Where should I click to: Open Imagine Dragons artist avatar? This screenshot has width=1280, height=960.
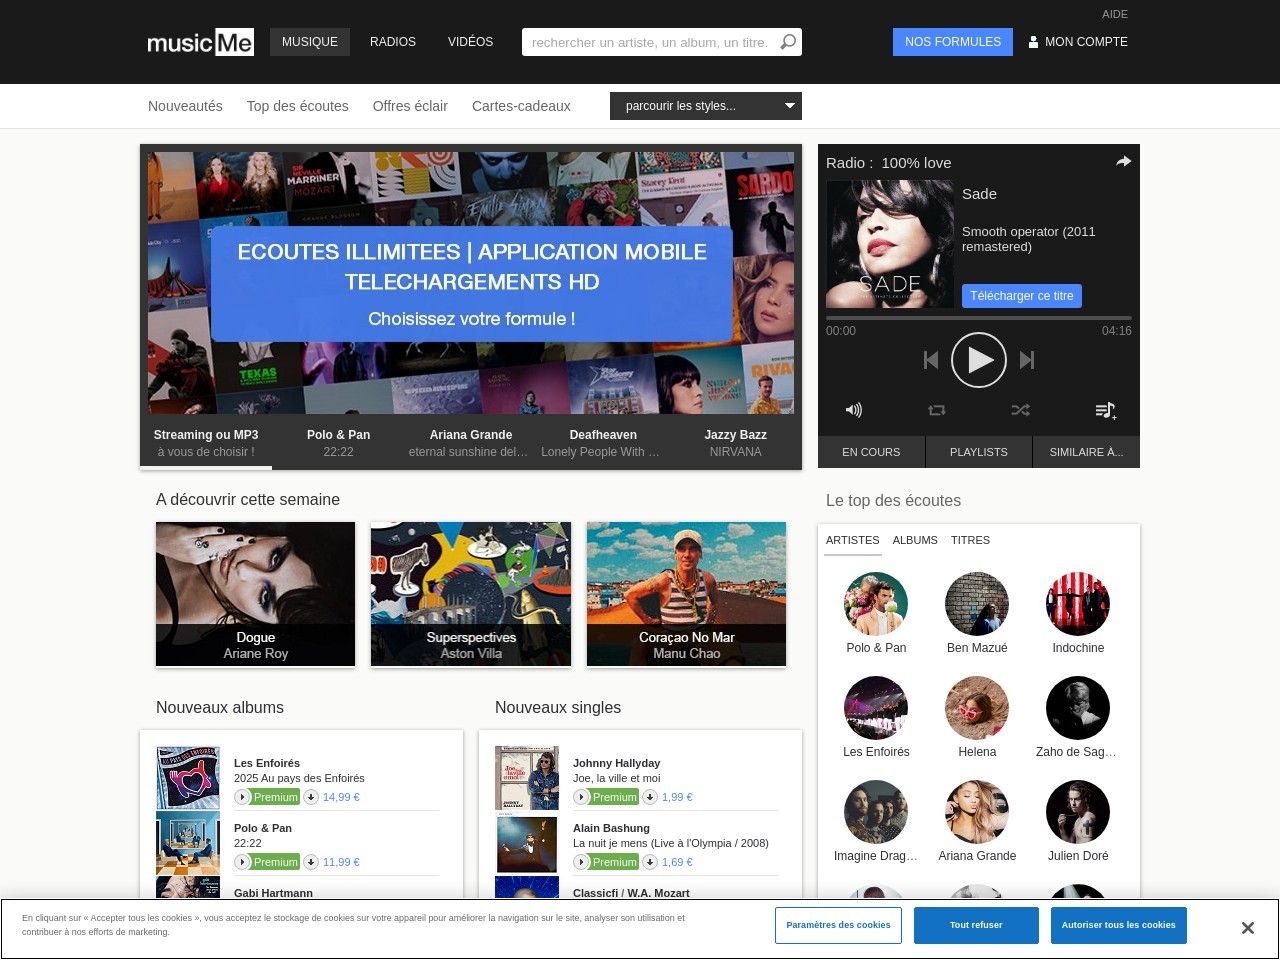point(876,812)
